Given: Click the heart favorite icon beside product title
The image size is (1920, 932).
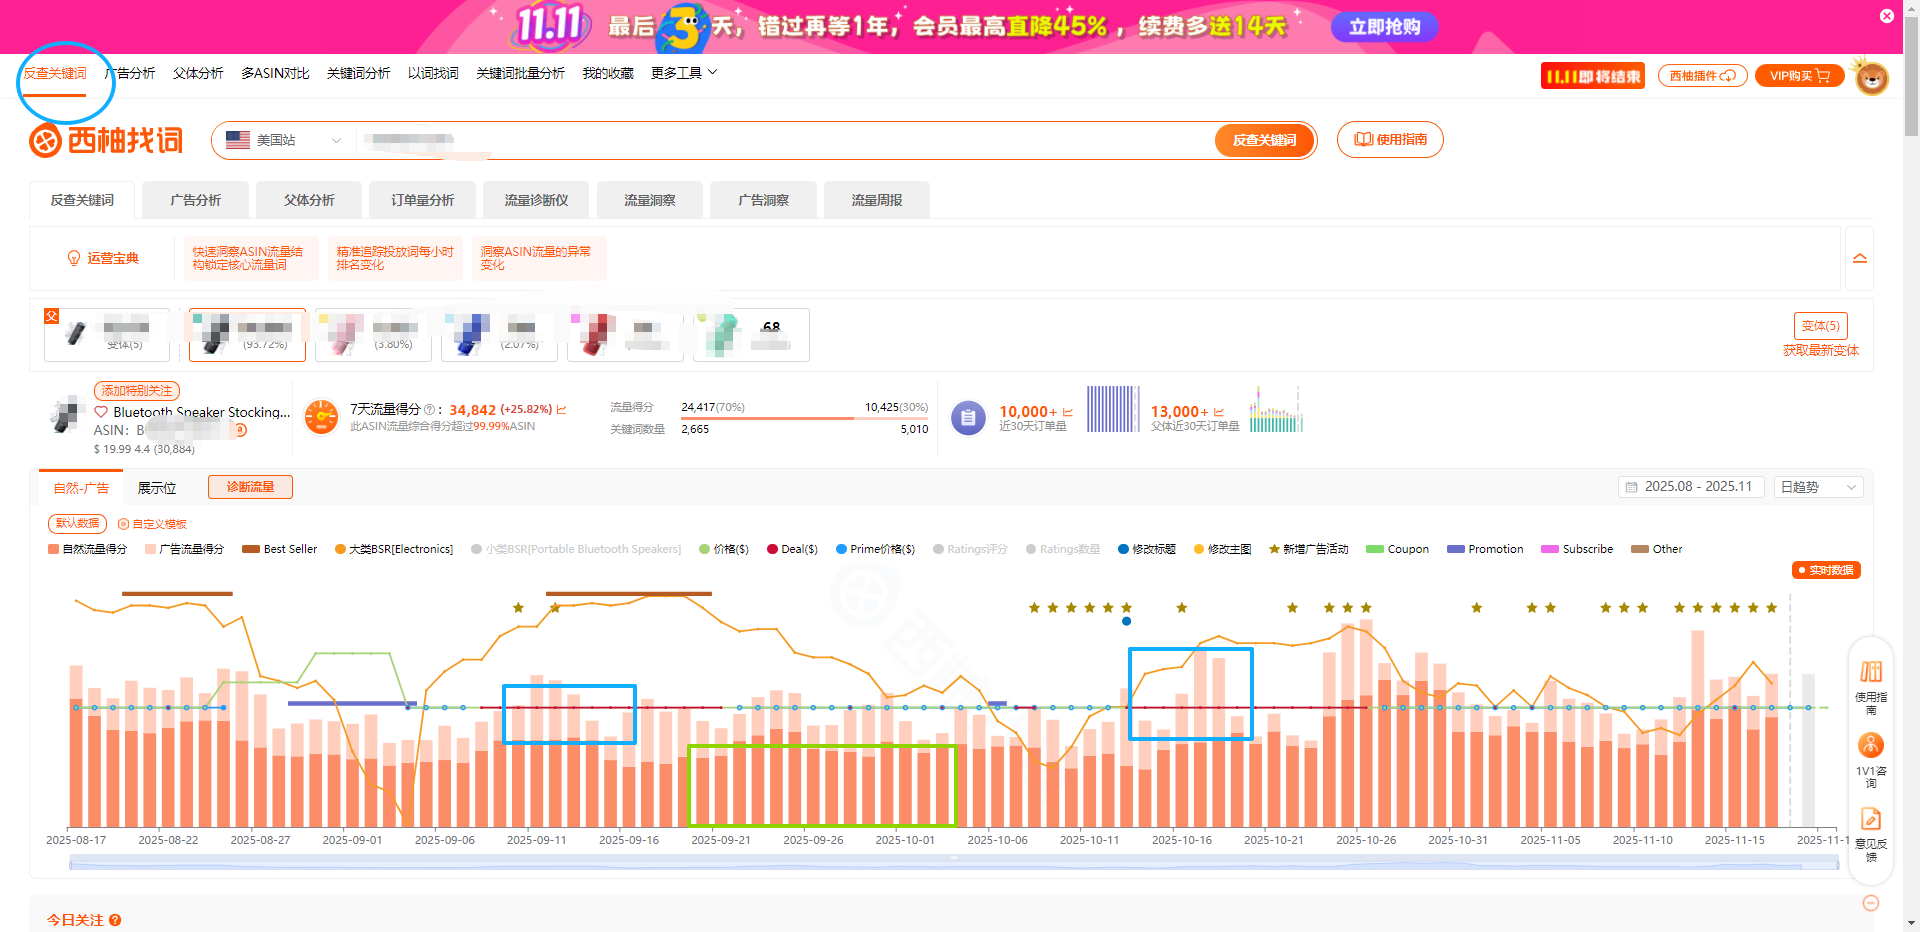Looking at the screenshot, I should 101,412.
